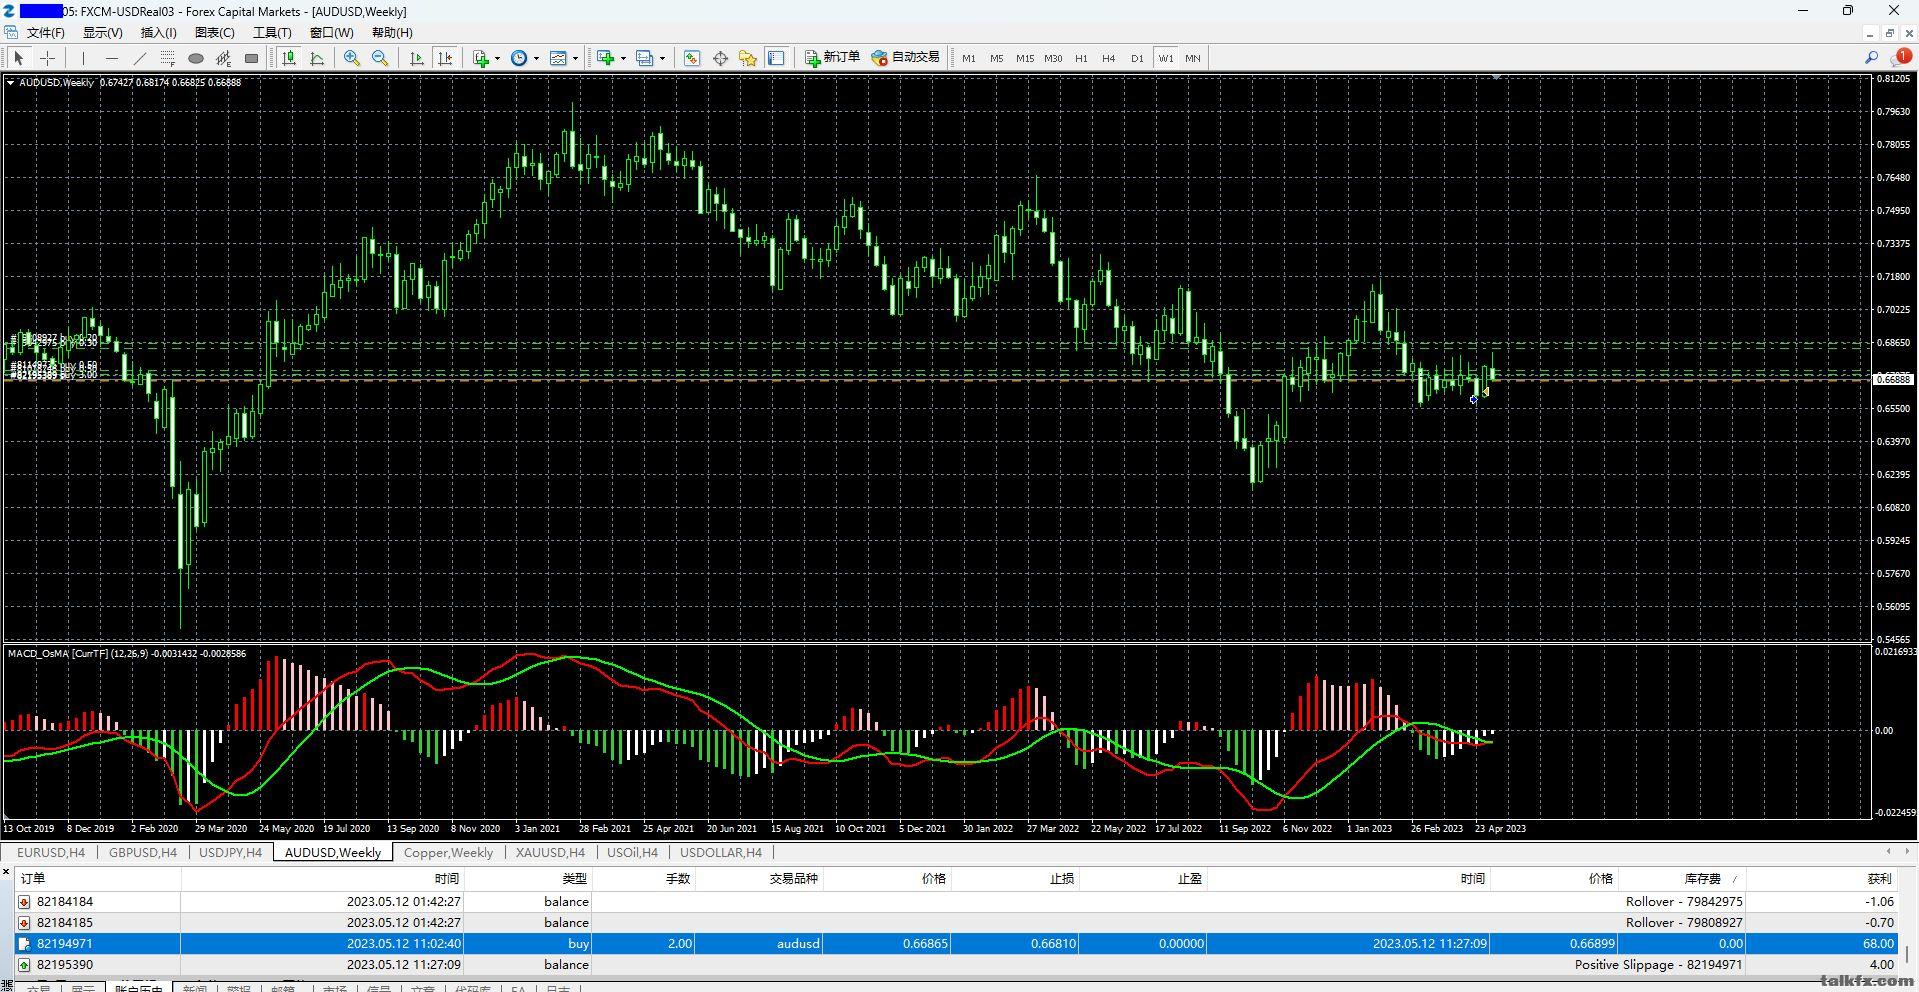Switch to the GBPUSD,H4 chart tab
Image resolution: width=1919 pixels, height=992 pixels.
click(x=143, y=853)
